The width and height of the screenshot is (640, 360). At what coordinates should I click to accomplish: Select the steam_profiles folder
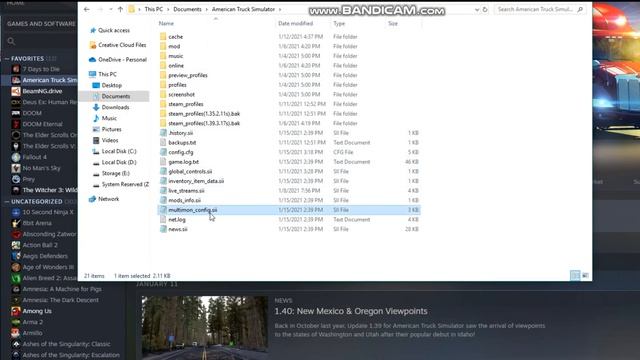[186, 104]
